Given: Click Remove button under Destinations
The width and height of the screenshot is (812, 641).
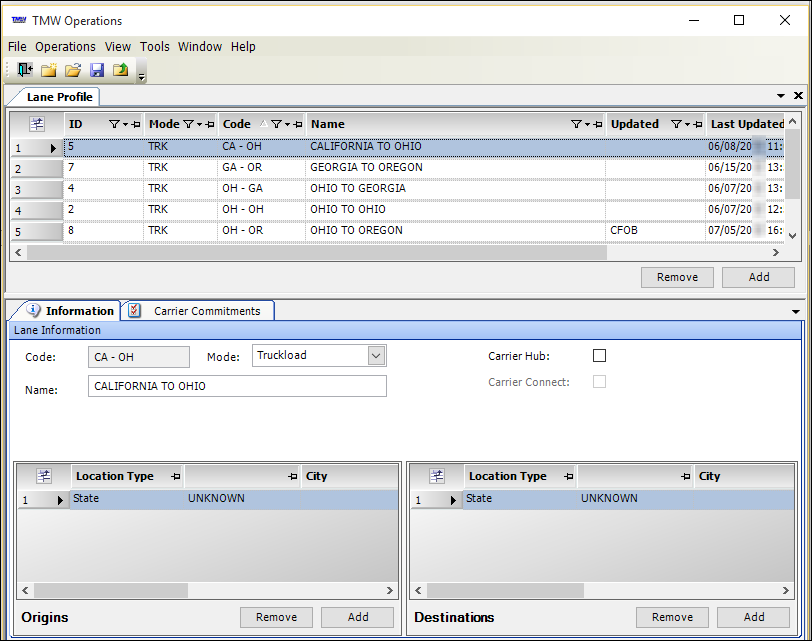Looking at the screenshot, I should [x=672, y=617].
